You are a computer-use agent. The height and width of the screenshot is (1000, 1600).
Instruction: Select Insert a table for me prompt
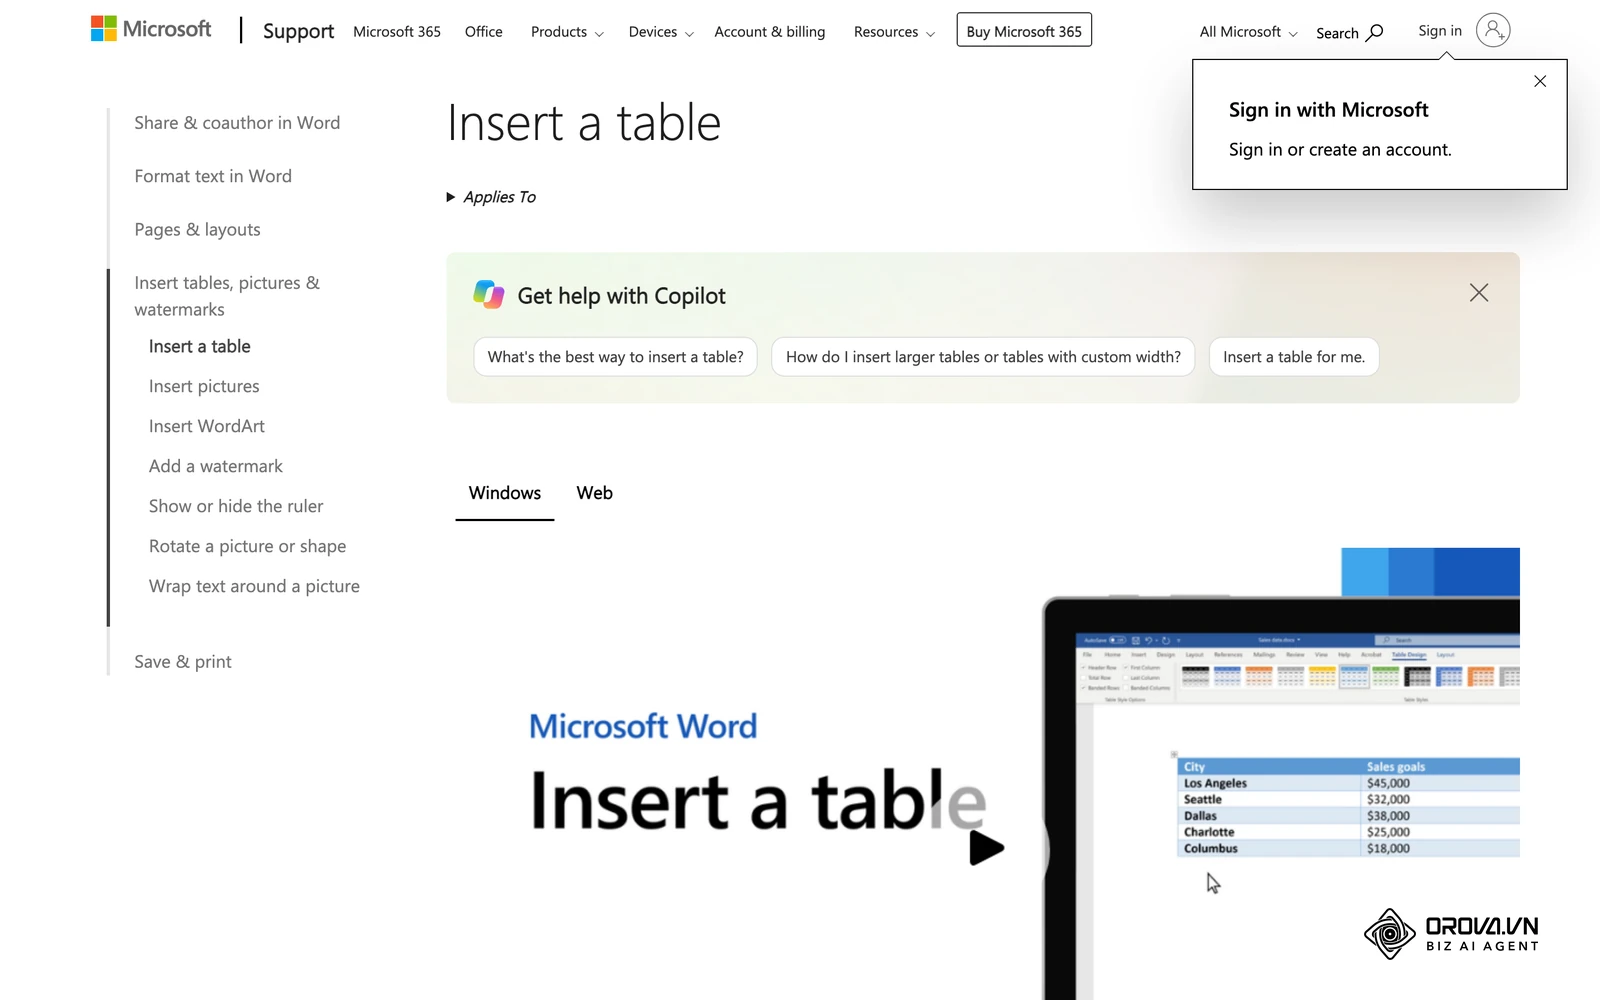[1294, 357]
